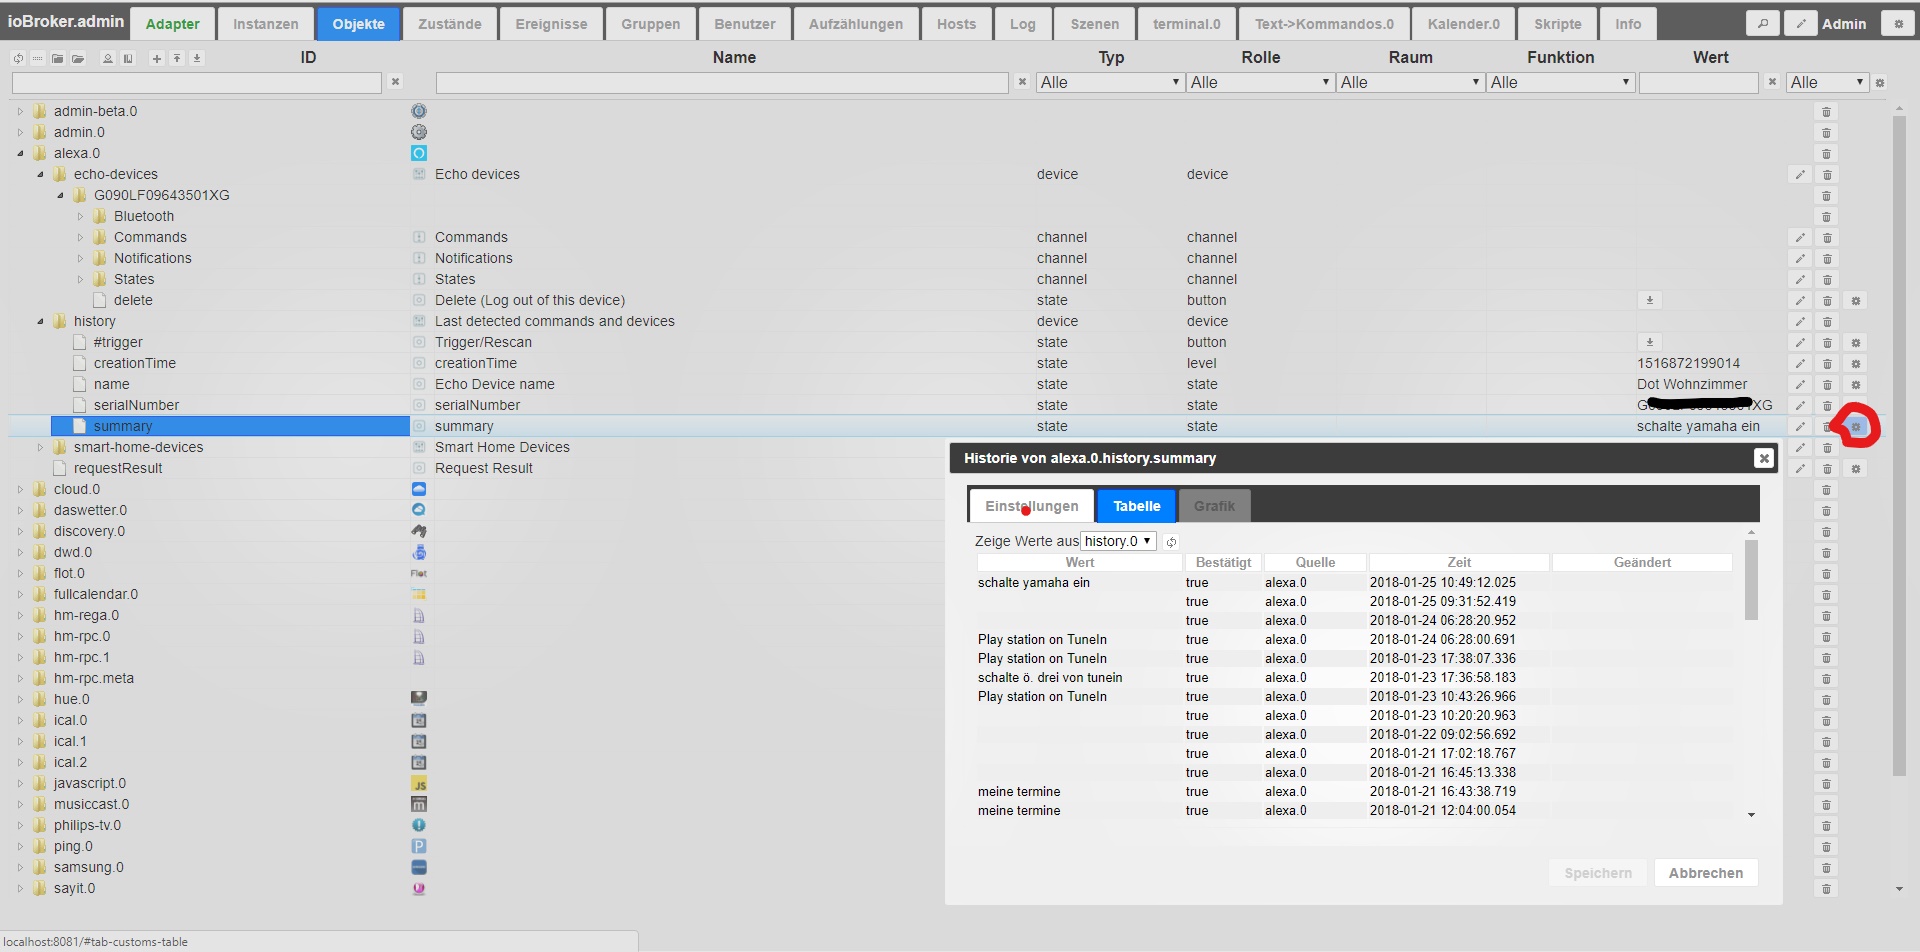The width and height of the screenshot is (1920, 952).
Task: Clear the ID filter with X icon
Action: (x=395, y=82)
